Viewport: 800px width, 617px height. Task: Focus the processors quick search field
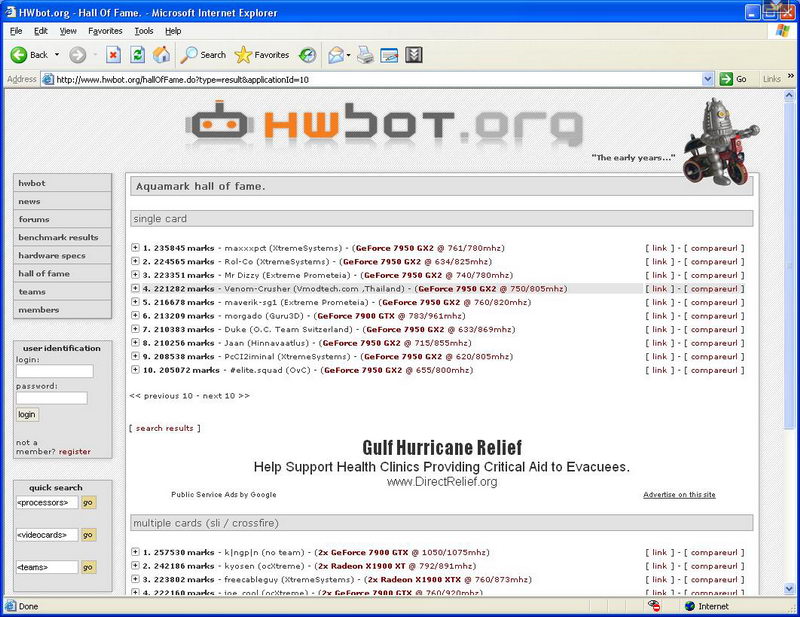pyautogui.click(x=47, y=503)
